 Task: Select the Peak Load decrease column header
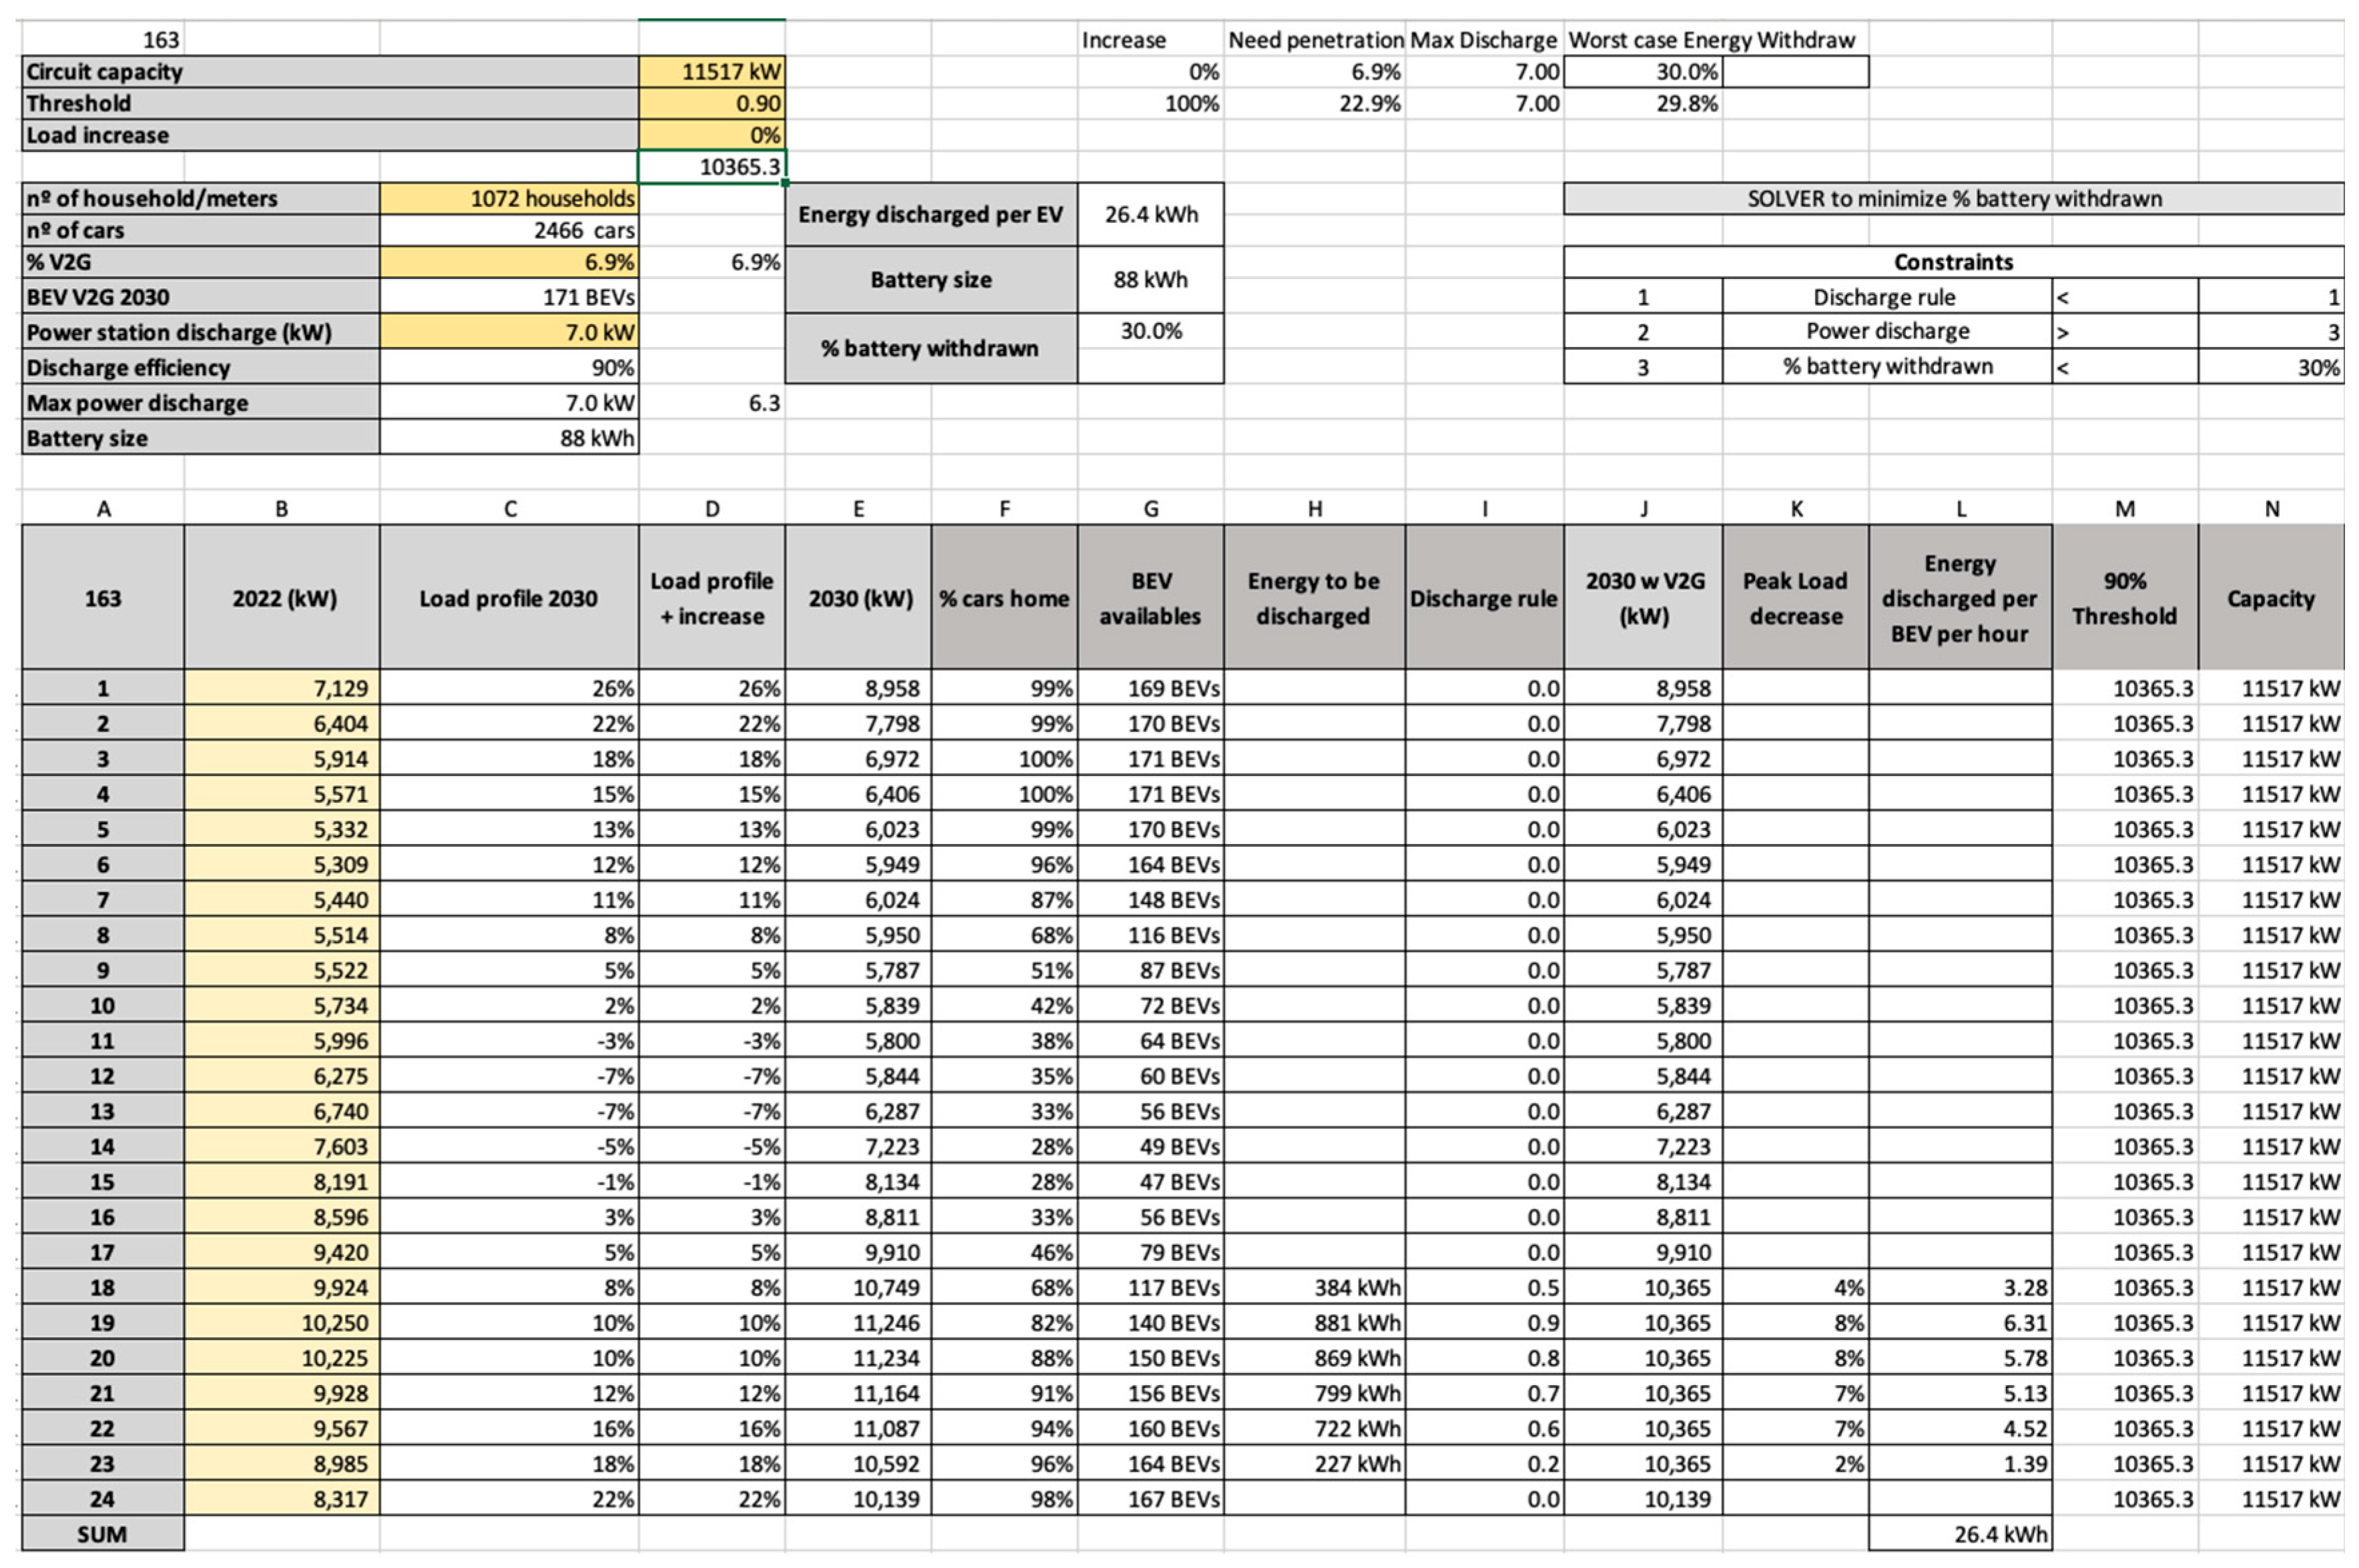(1795, 598)
